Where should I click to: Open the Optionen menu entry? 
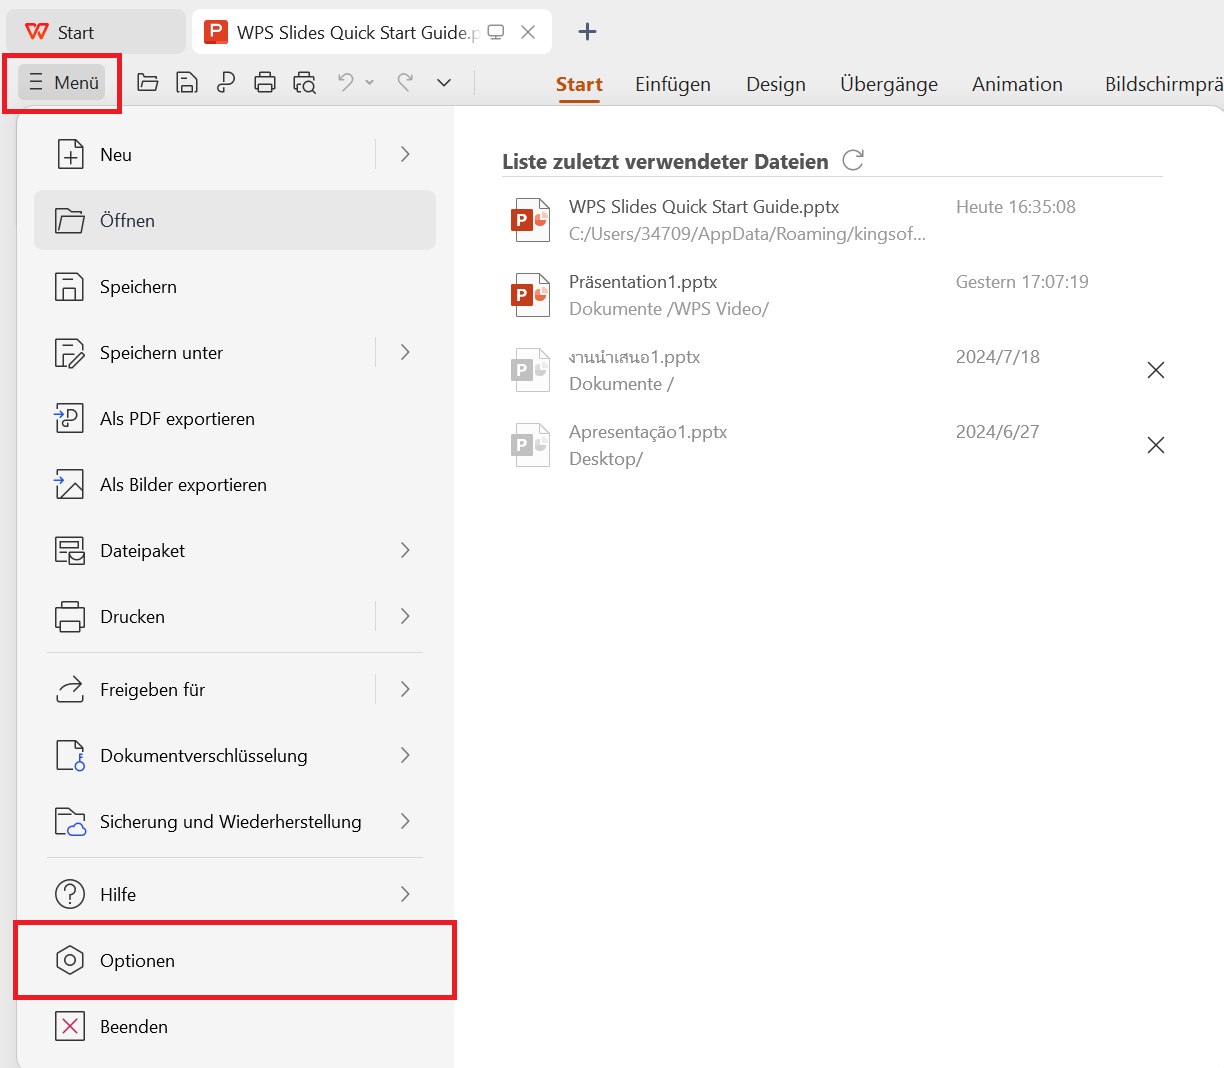click(137, 961)
